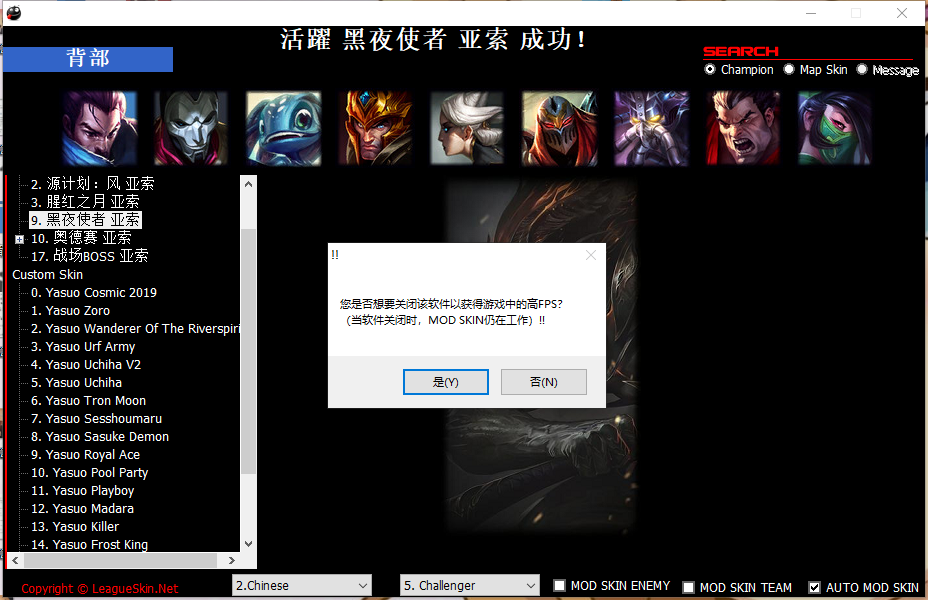928x600 pixels.
Task: Select the Yasuo champion portrait
Action: [x=99, y=128]
